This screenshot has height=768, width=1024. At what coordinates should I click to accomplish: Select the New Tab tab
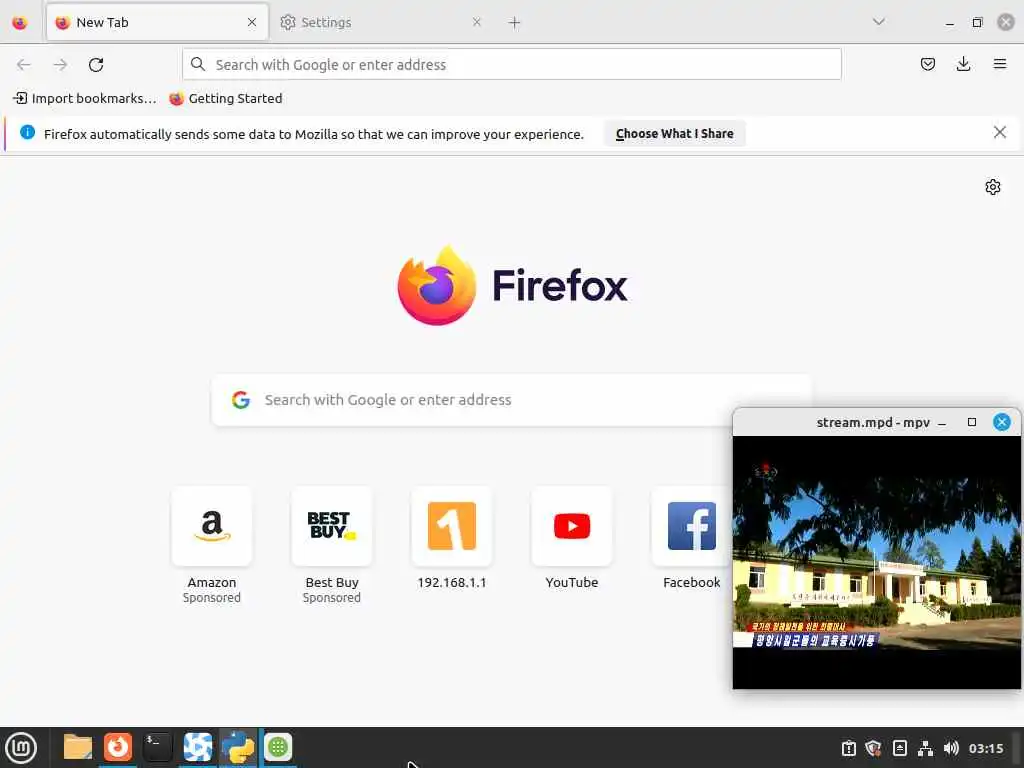pos(157,23)
